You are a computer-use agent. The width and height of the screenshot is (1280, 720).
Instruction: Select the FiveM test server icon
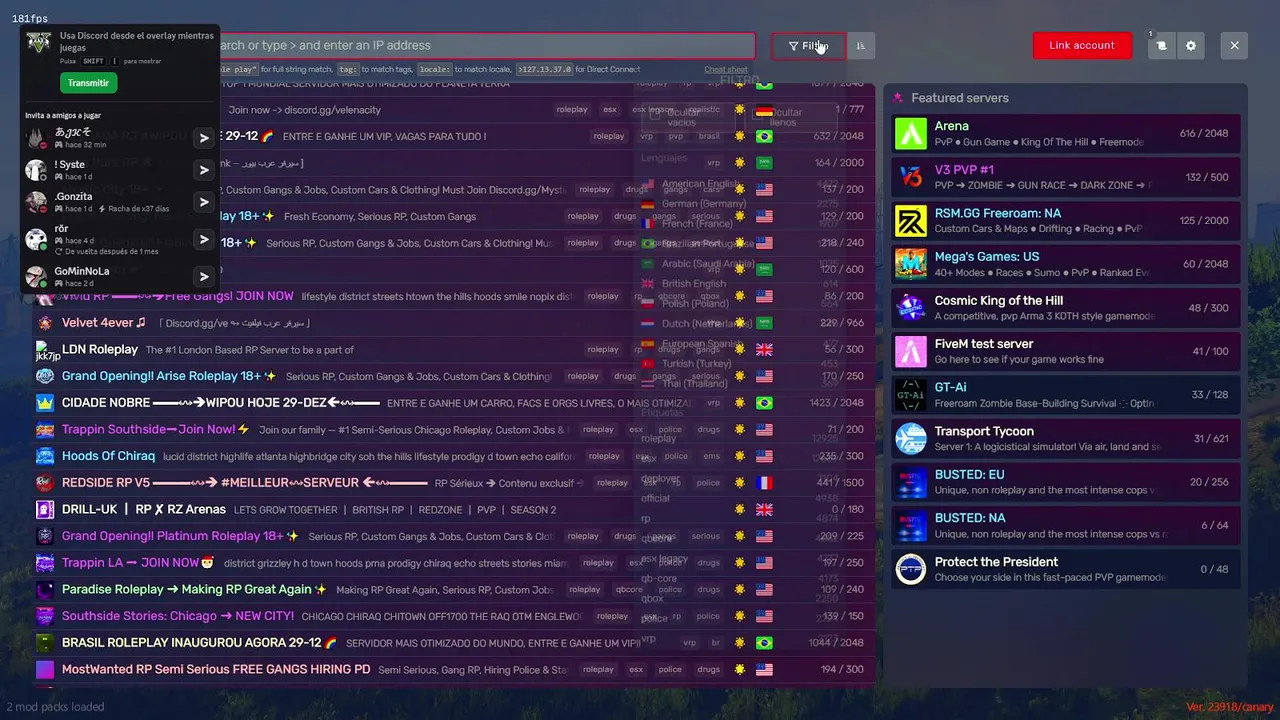(911, 351)
